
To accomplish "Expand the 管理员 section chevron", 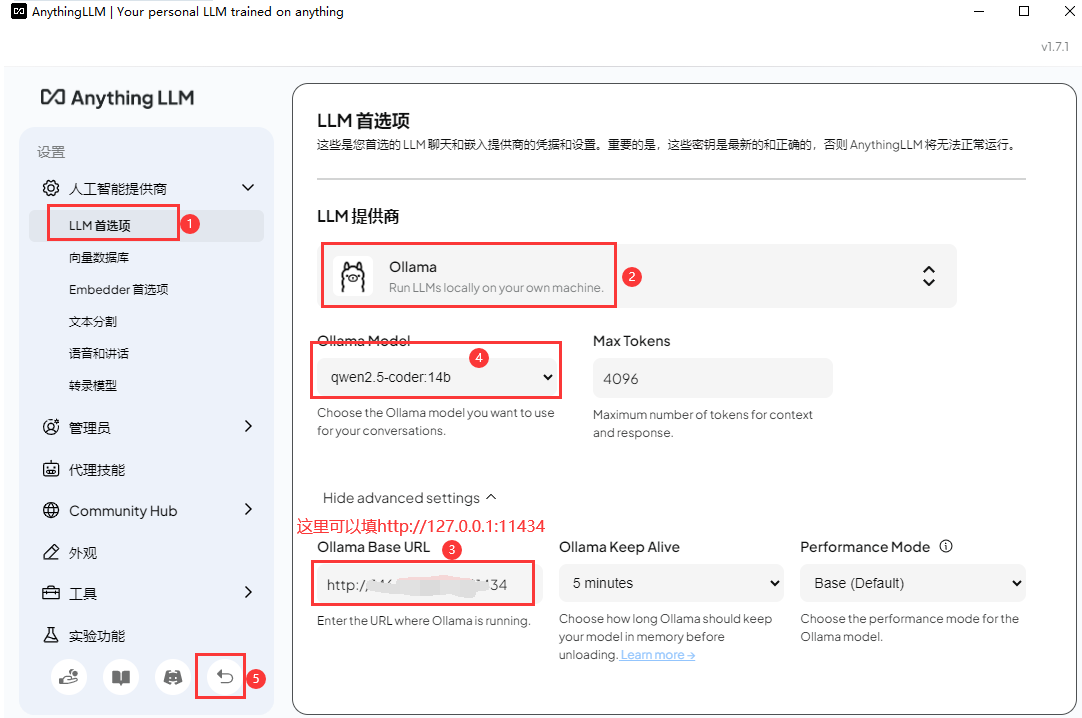I will pos(248,426).
